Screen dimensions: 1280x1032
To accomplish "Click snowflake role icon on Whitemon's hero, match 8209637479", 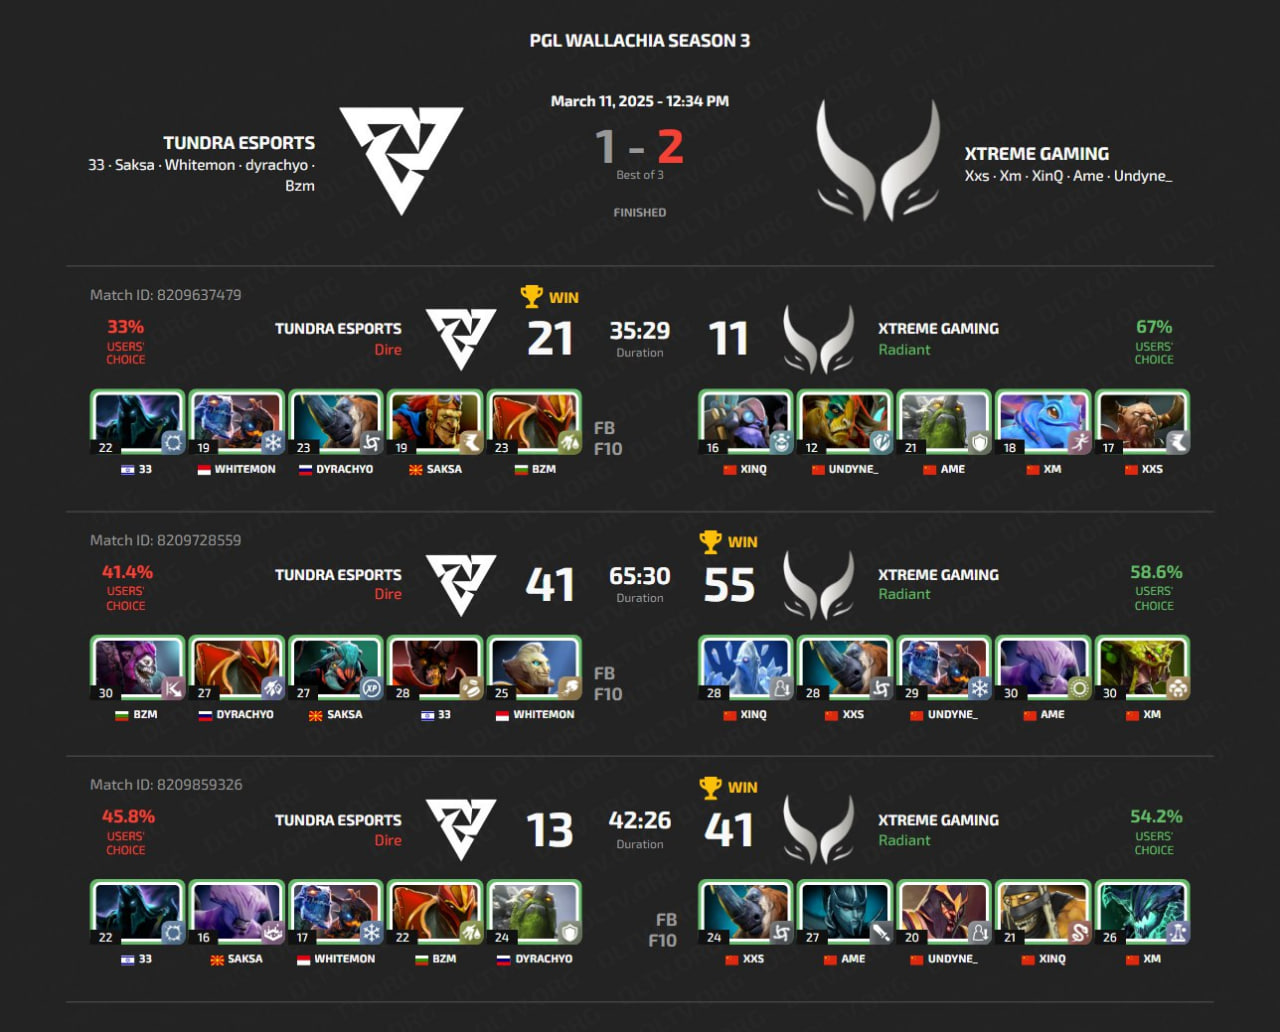I will click(272, 442).
